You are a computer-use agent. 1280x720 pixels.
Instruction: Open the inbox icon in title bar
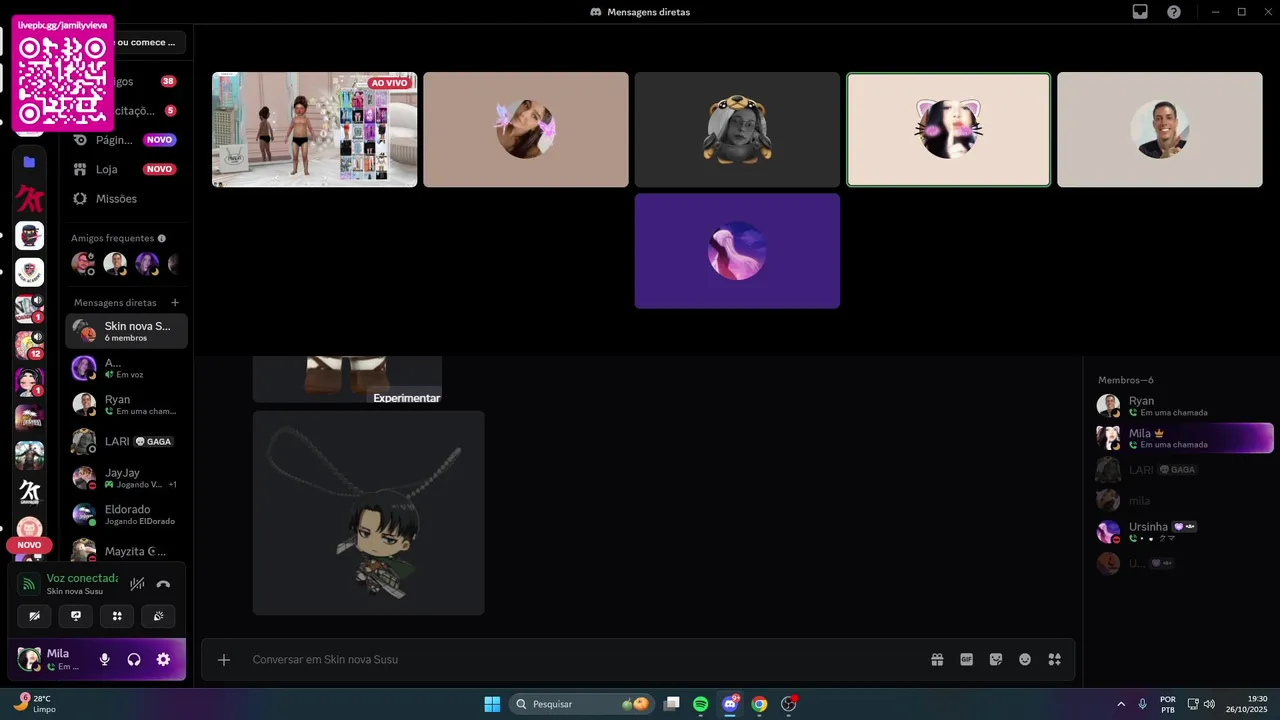1140,12
